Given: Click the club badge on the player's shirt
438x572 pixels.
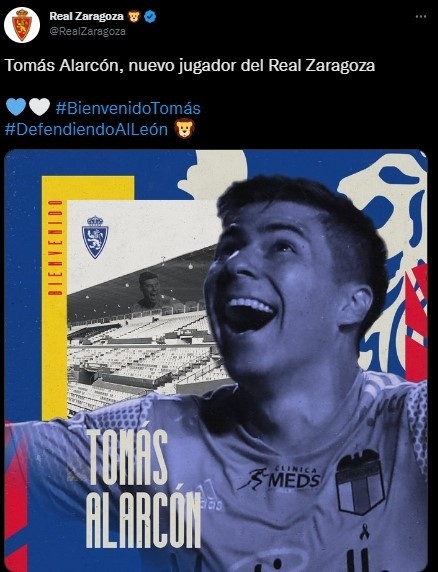Looking at the screenshot, I should coord(360,482).
